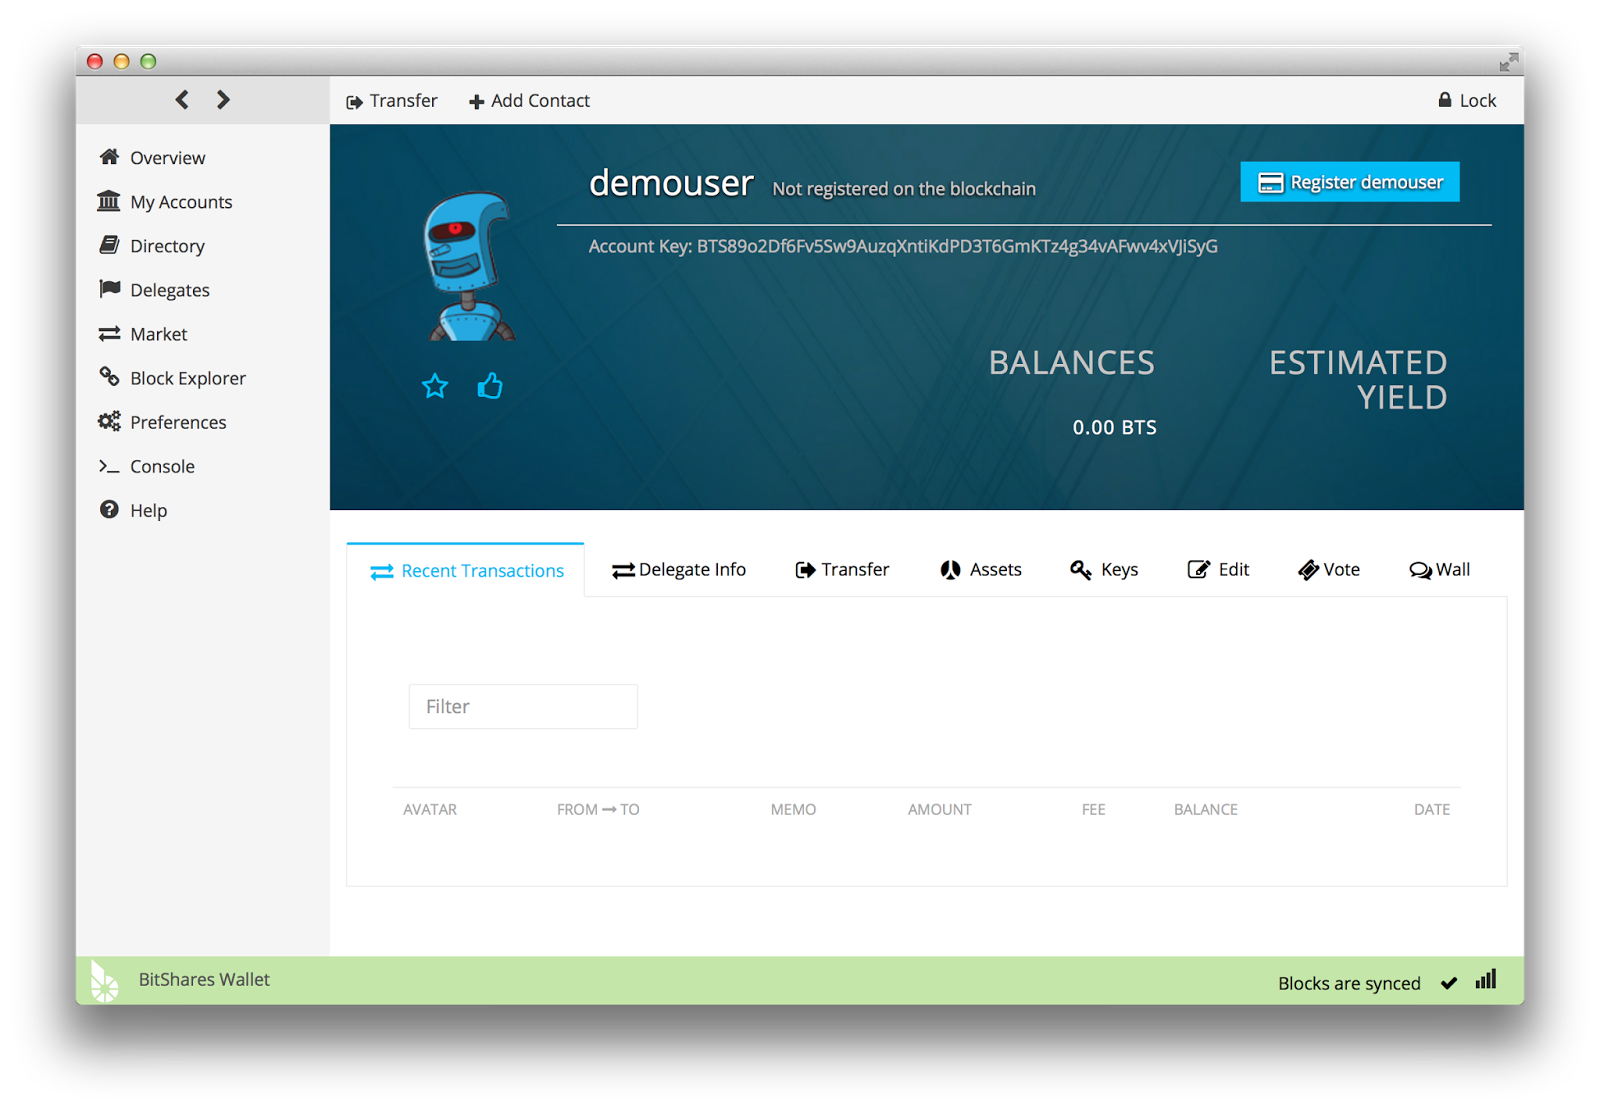Screen dimensions: 1600x1110
Task: Select the Recent Transactions tab
Action: click(466, 570)
